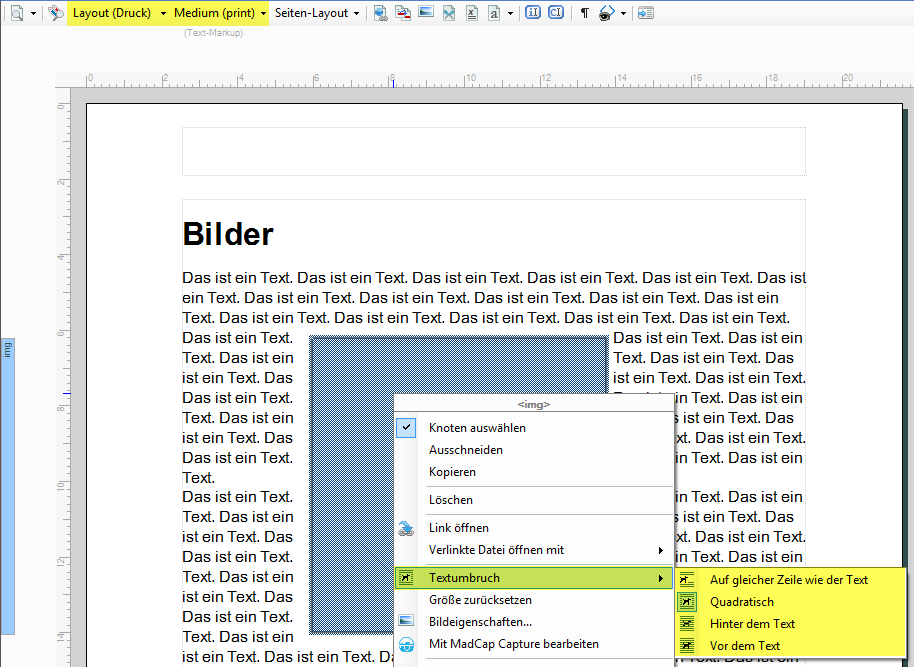914x667 pixels.
Task: Click the MadCap Capture icon in menu
Action: tap(406, 644)
